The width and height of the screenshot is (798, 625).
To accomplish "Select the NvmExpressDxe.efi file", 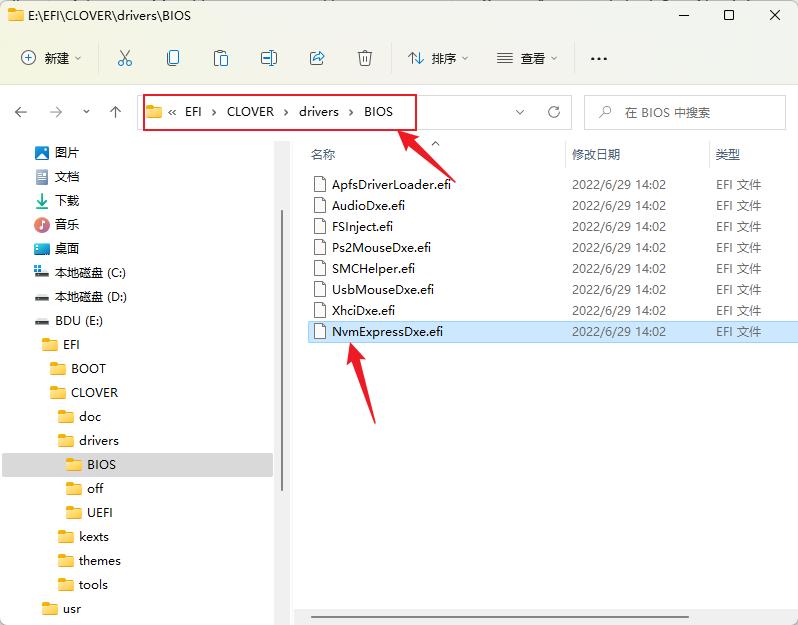I will pyautogui.click(x=387, y=332).
